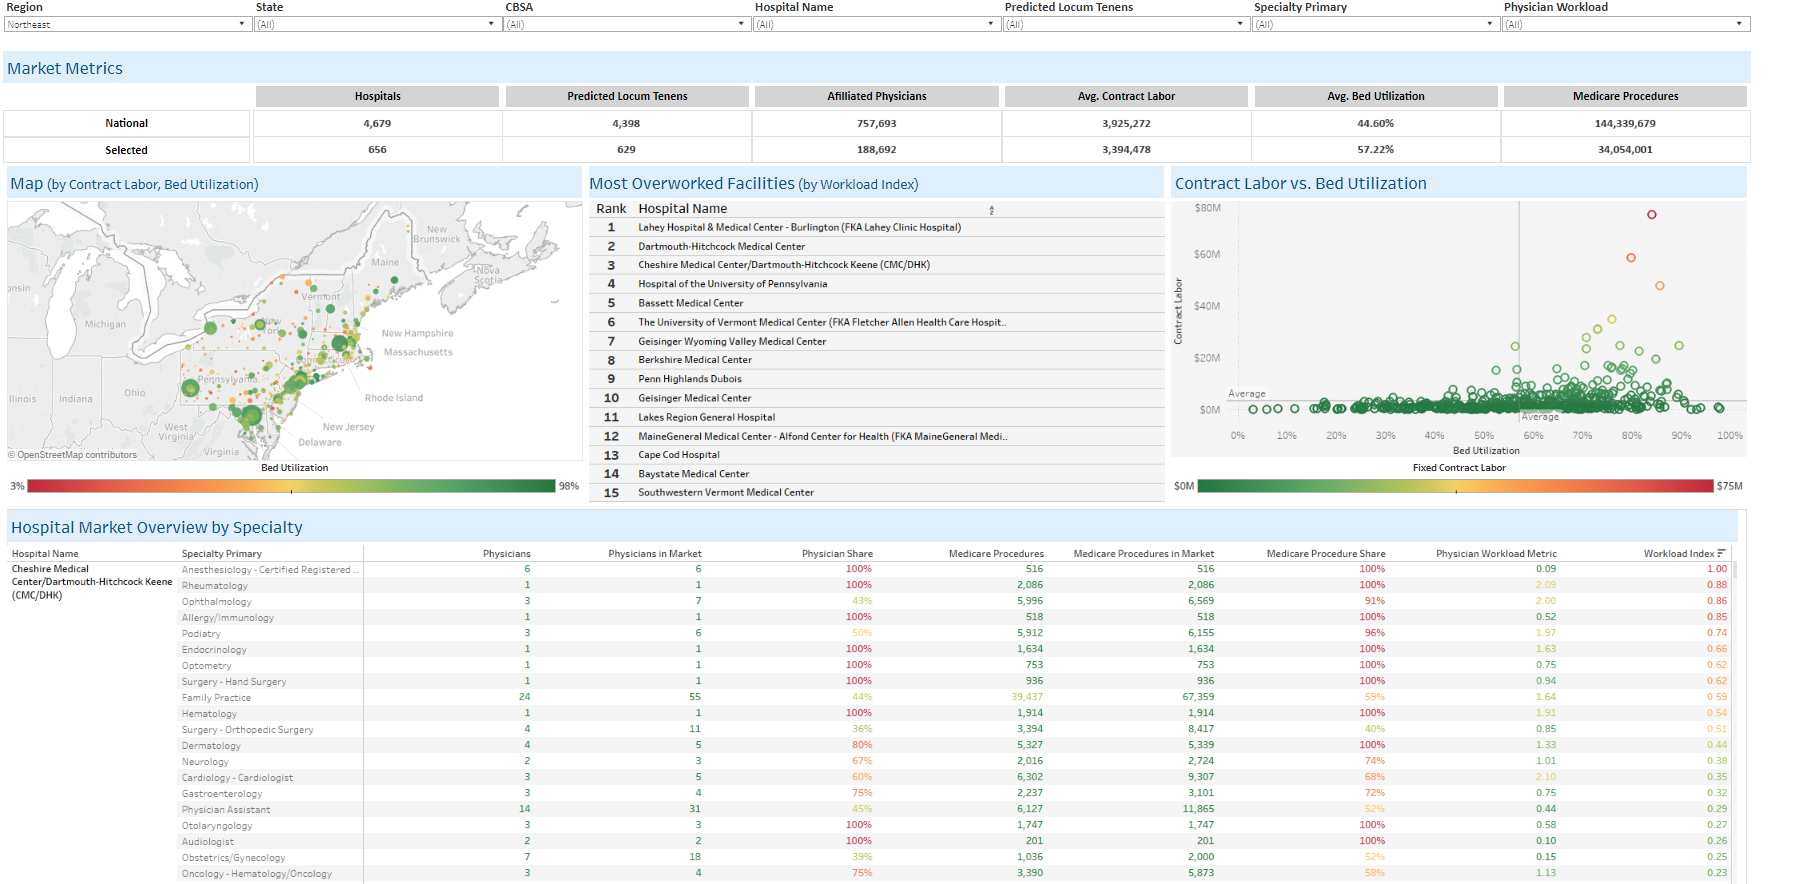Select the Avg. Contract Labor column header
Image resolution: width=1793 pixels, height=884 pixels.
pyautogui.click(x=1126, y=96)
